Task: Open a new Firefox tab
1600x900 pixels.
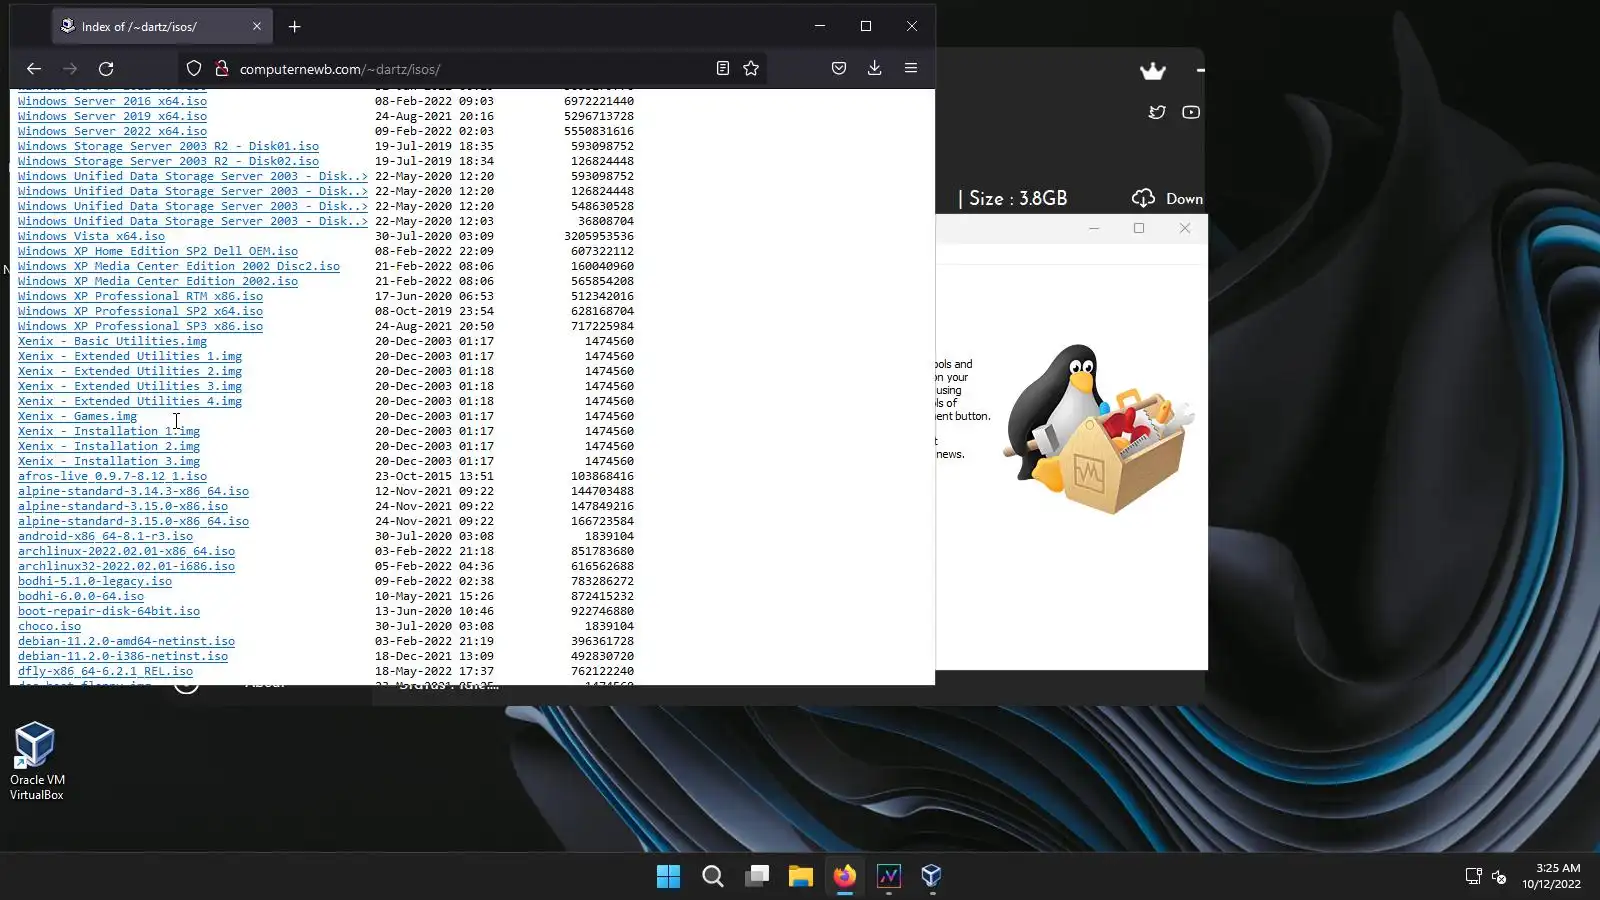Action: pyautogui.click(x=294, y=27)
